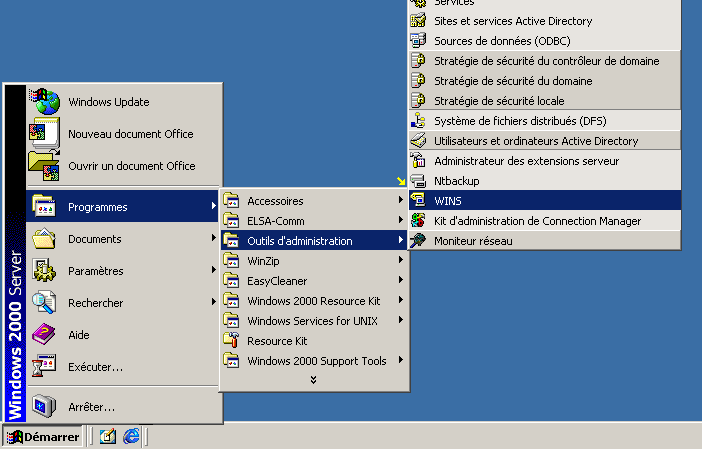Viewport: 702px width, 449px height.
Task: Open Aide help entry
Action: 124,335
